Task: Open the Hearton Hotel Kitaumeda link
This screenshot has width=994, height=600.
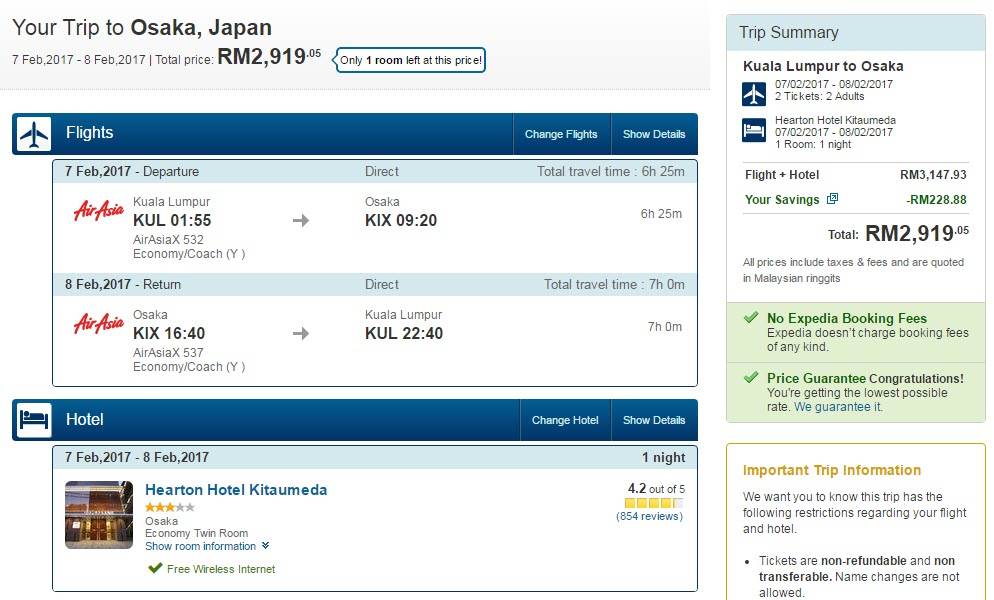Action: (x=236, y=490)
